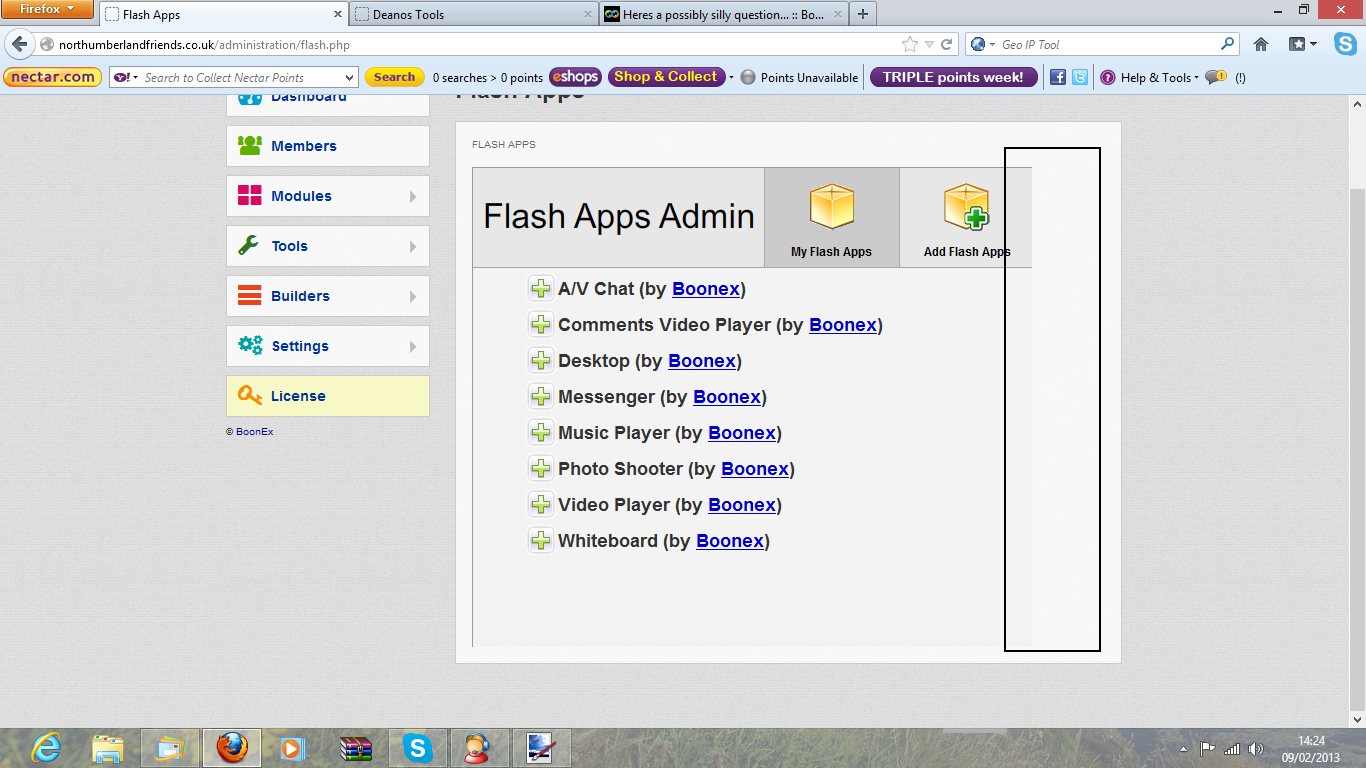The image size is (1366, 768).
Task: Click the Members sidebar icon
Action: point(249,146)
